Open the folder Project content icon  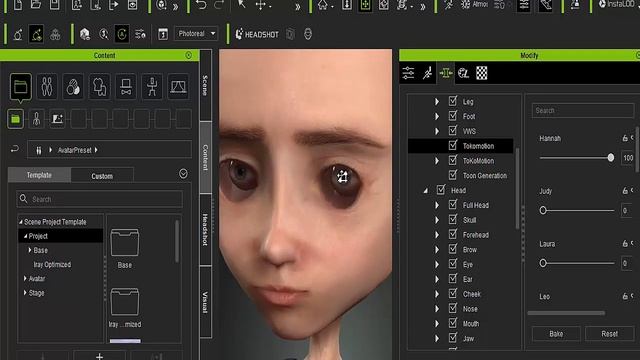[x=20, y=87]
